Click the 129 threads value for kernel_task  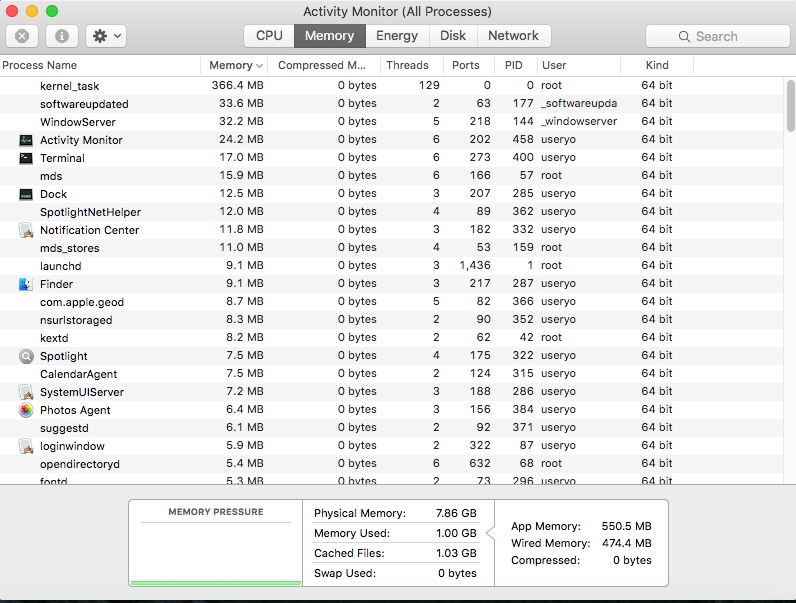(x=429, y=85)
